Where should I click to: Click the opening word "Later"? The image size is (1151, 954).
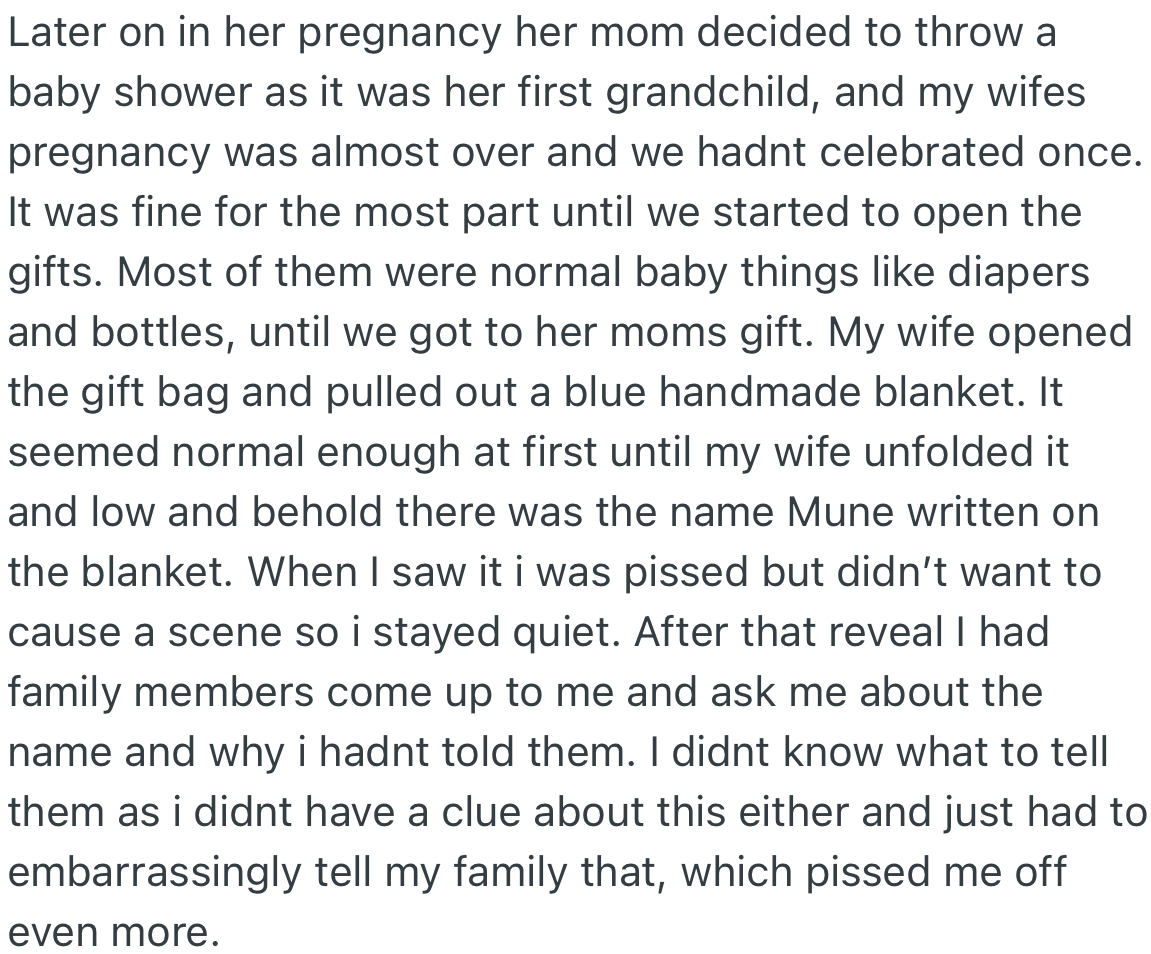[x=54, y=33]
